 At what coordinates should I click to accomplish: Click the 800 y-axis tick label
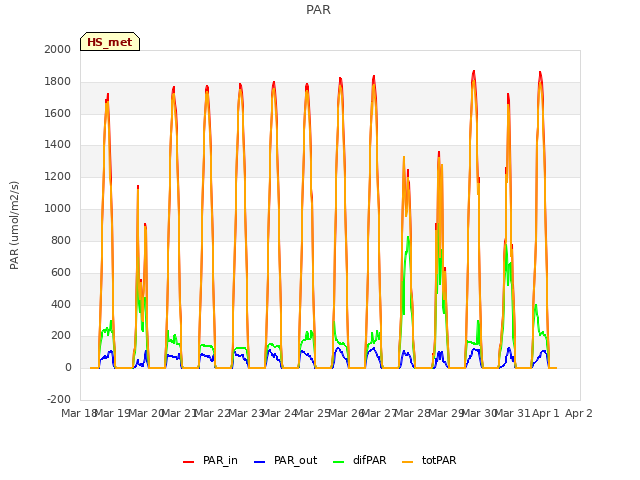[61, 240]
